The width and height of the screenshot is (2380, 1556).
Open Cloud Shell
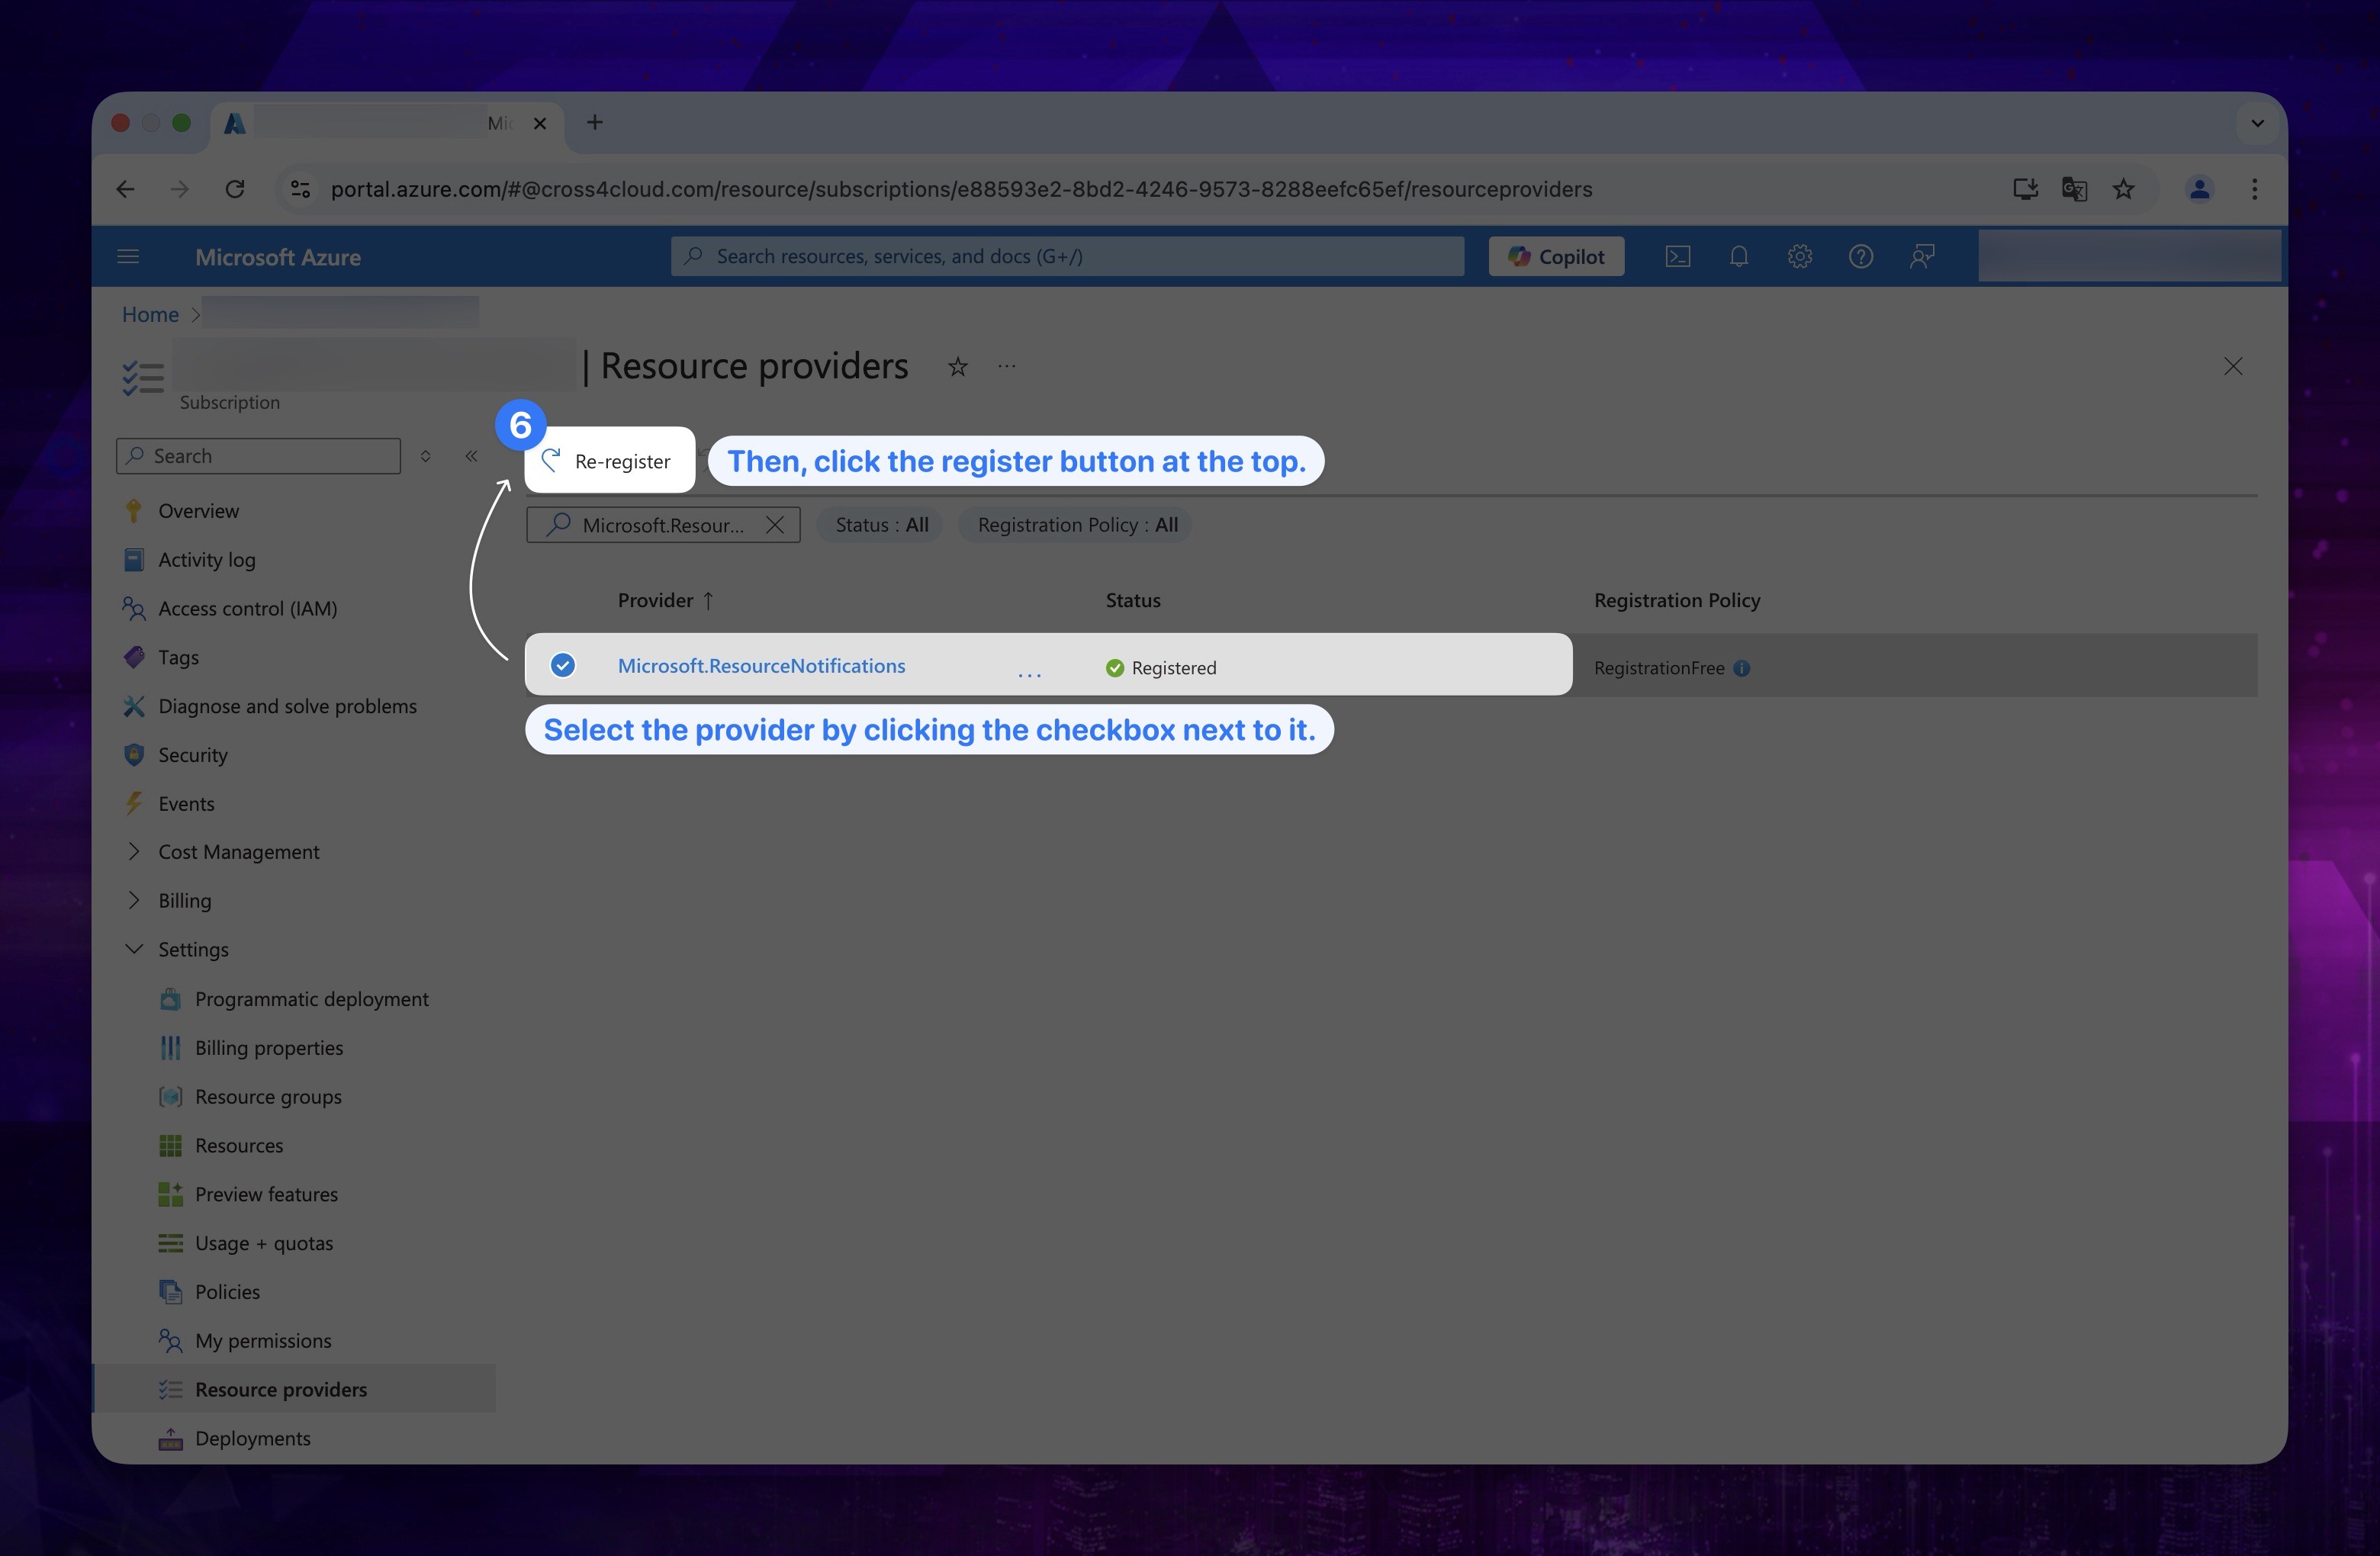(x=1678, y=257)
